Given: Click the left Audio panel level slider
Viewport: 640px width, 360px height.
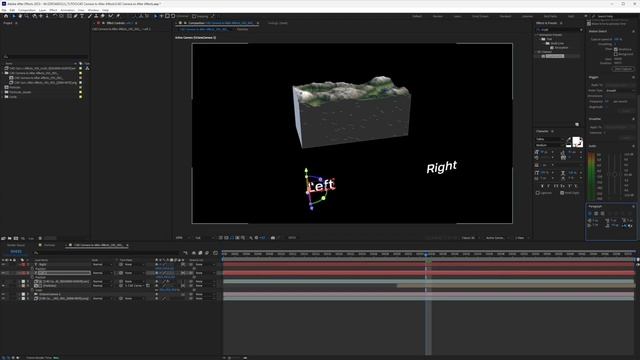Looking at the screenshot, I should [x=609, y=174].
